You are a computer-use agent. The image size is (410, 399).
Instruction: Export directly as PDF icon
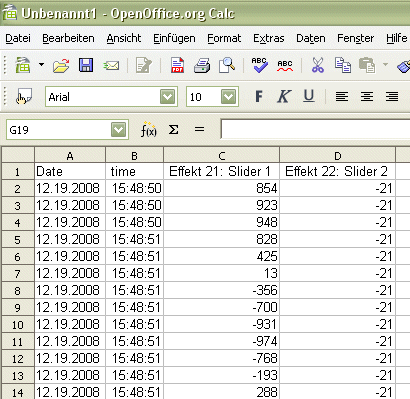pyautogui.click(x=177, y=65)
